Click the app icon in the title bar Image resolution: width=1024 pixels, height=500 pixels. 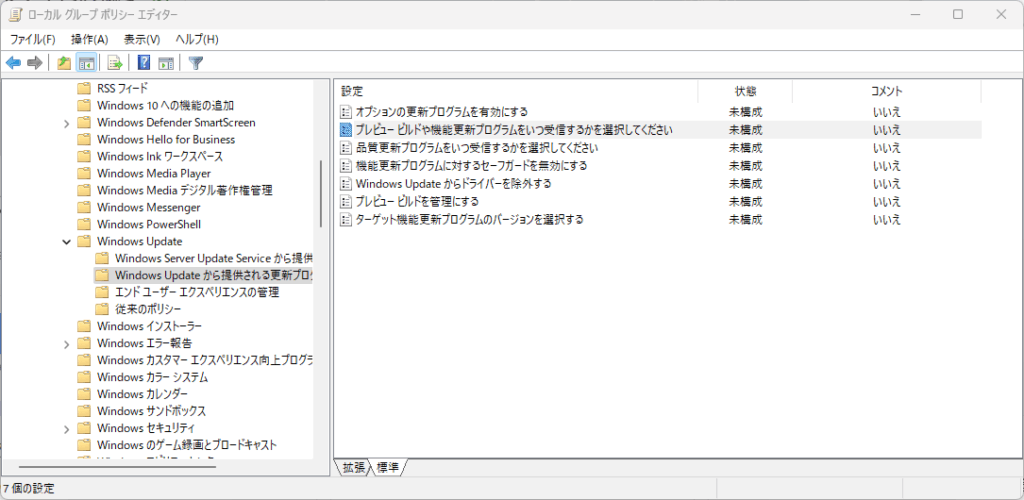[x=14, y=14]
